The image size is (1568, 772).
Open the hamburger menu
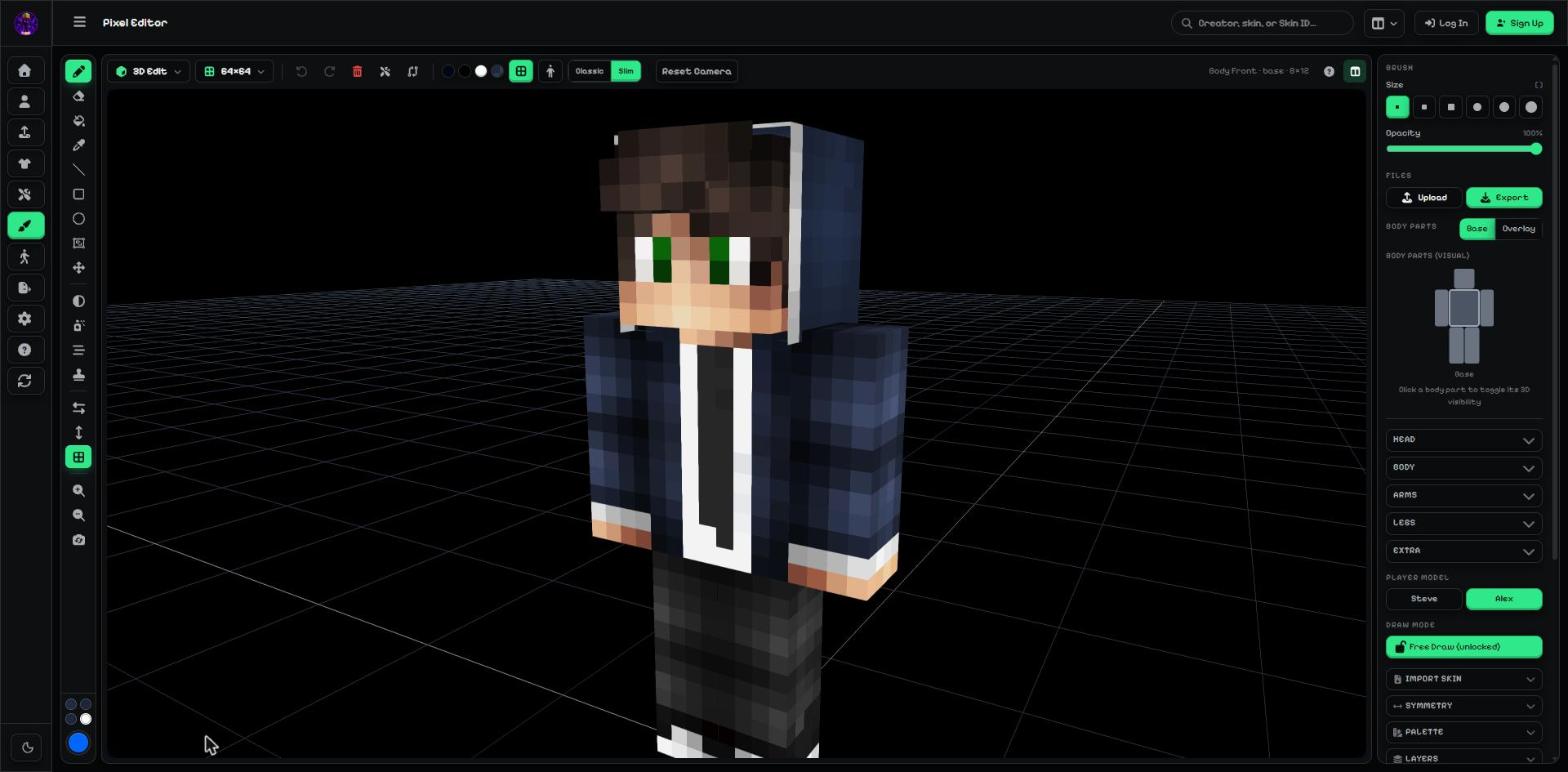tap(80, 22)
